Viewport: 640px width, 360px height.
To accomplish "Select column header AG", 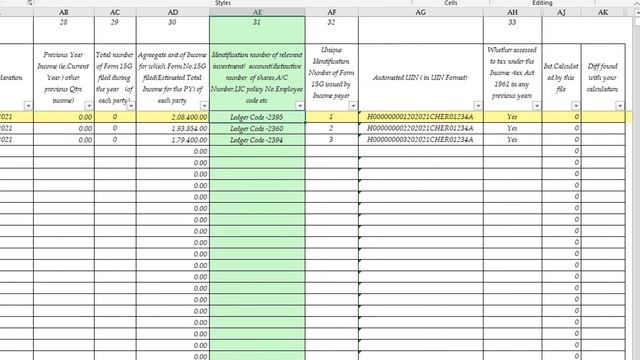I will click(x=421, y=12).
